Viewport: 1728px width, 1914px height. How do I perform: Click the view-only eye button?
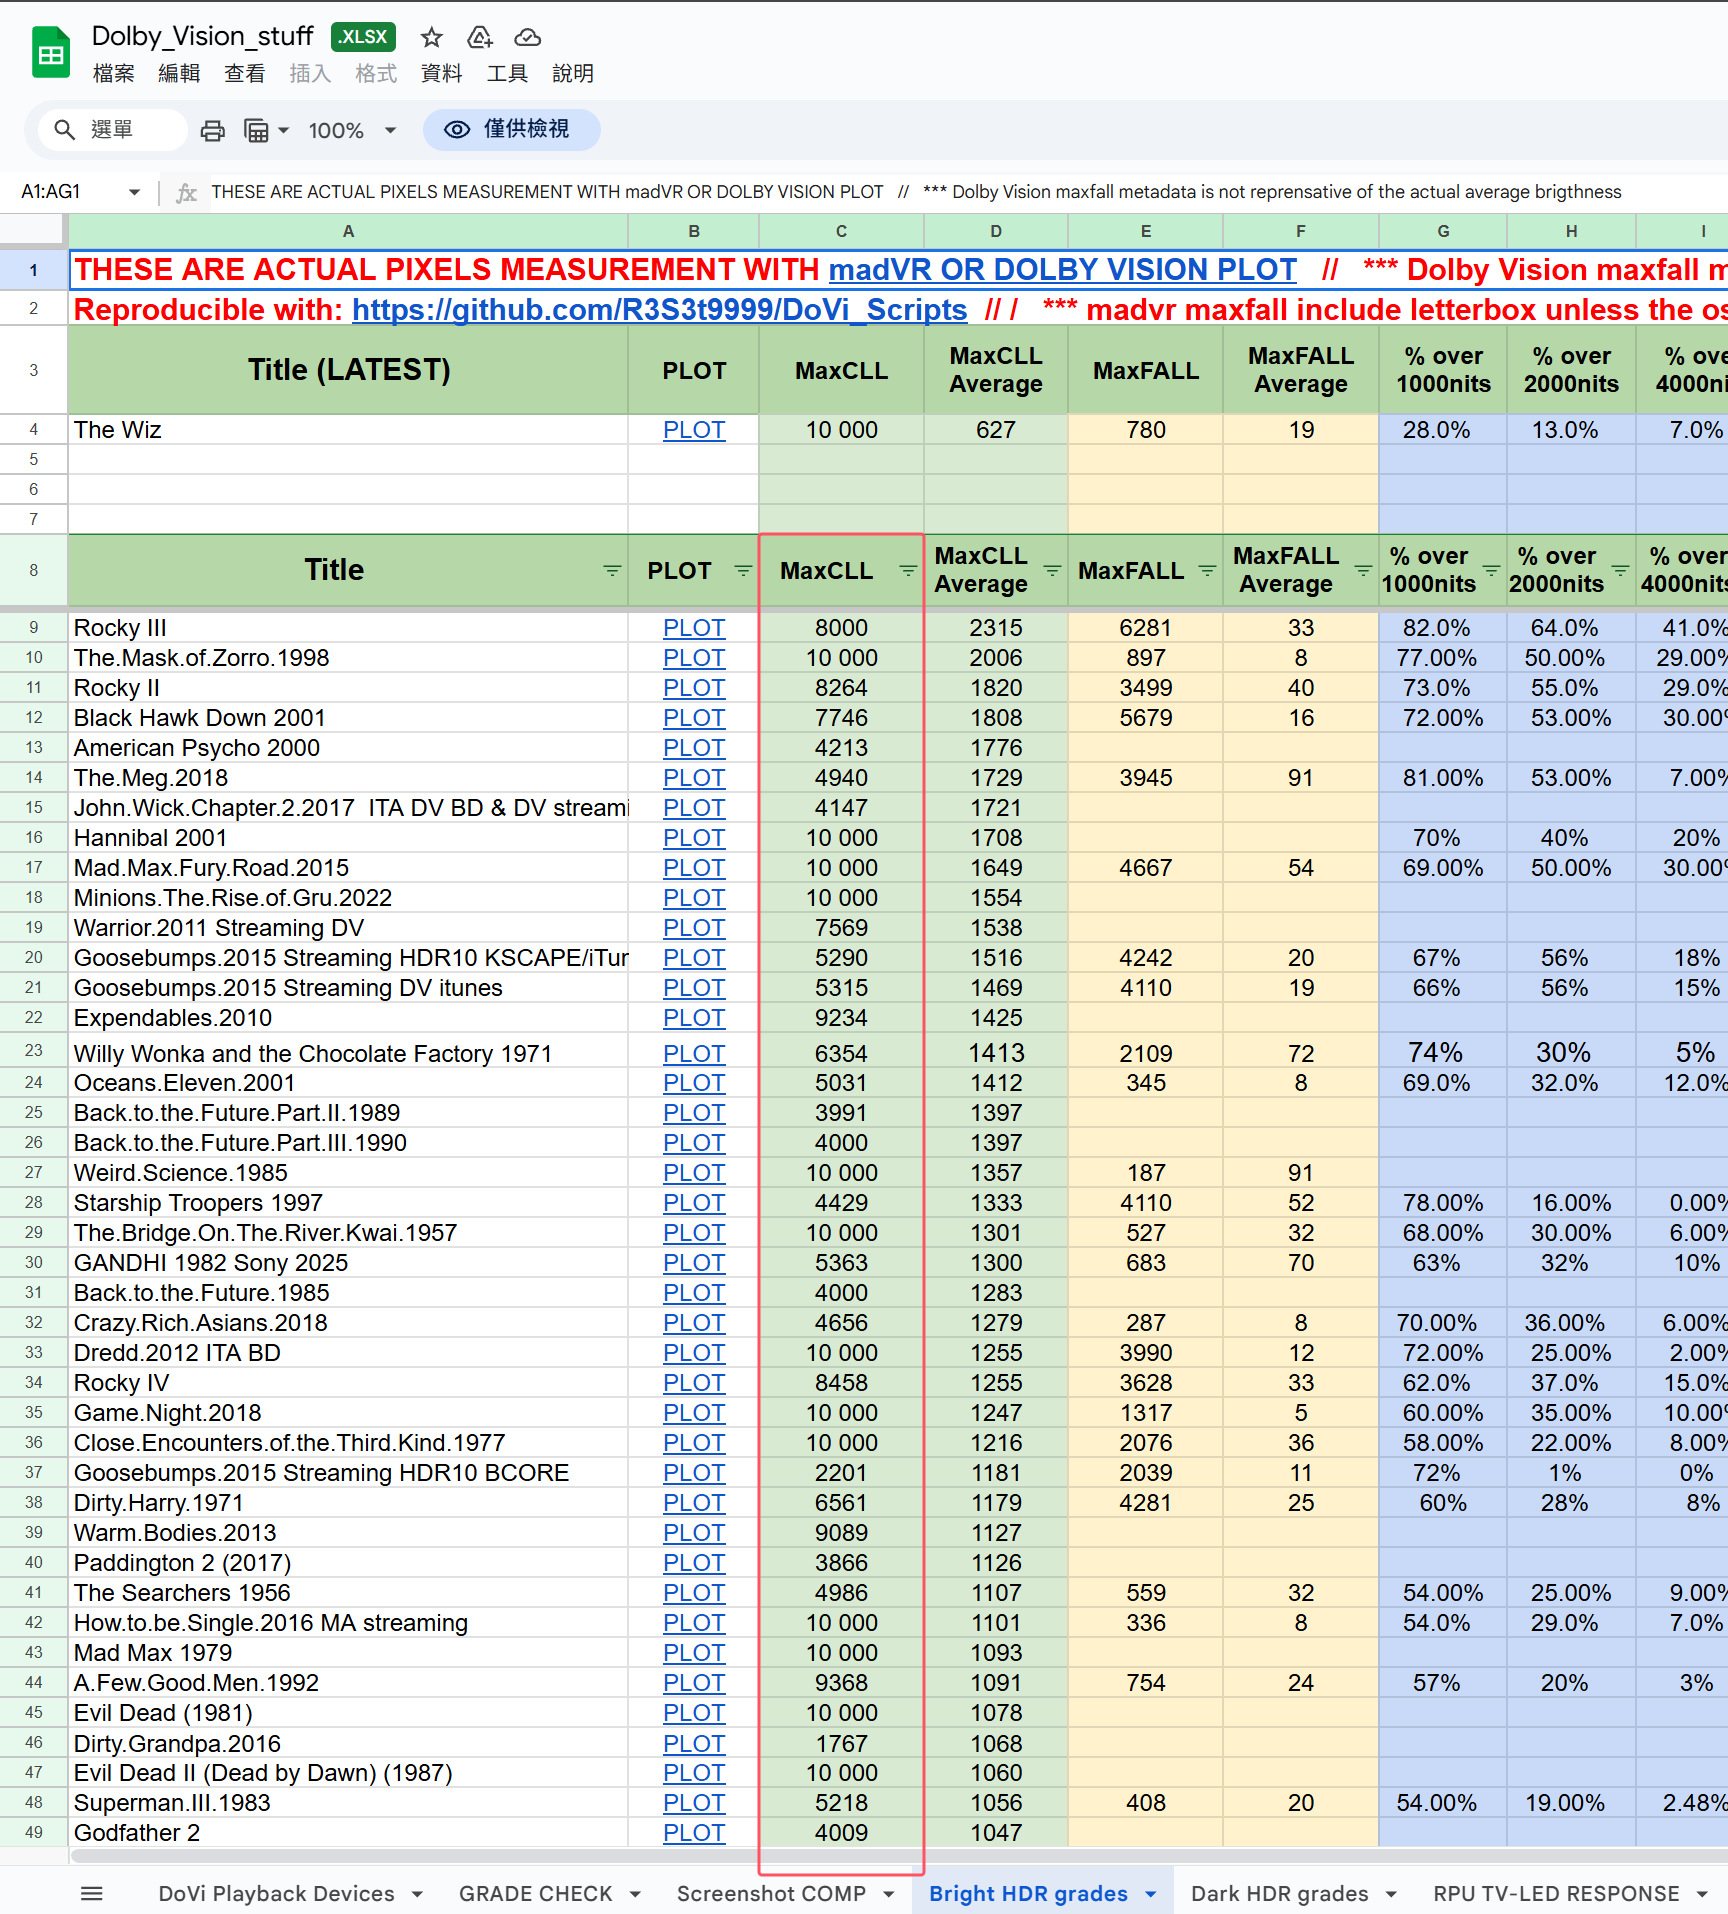(511, 130)
